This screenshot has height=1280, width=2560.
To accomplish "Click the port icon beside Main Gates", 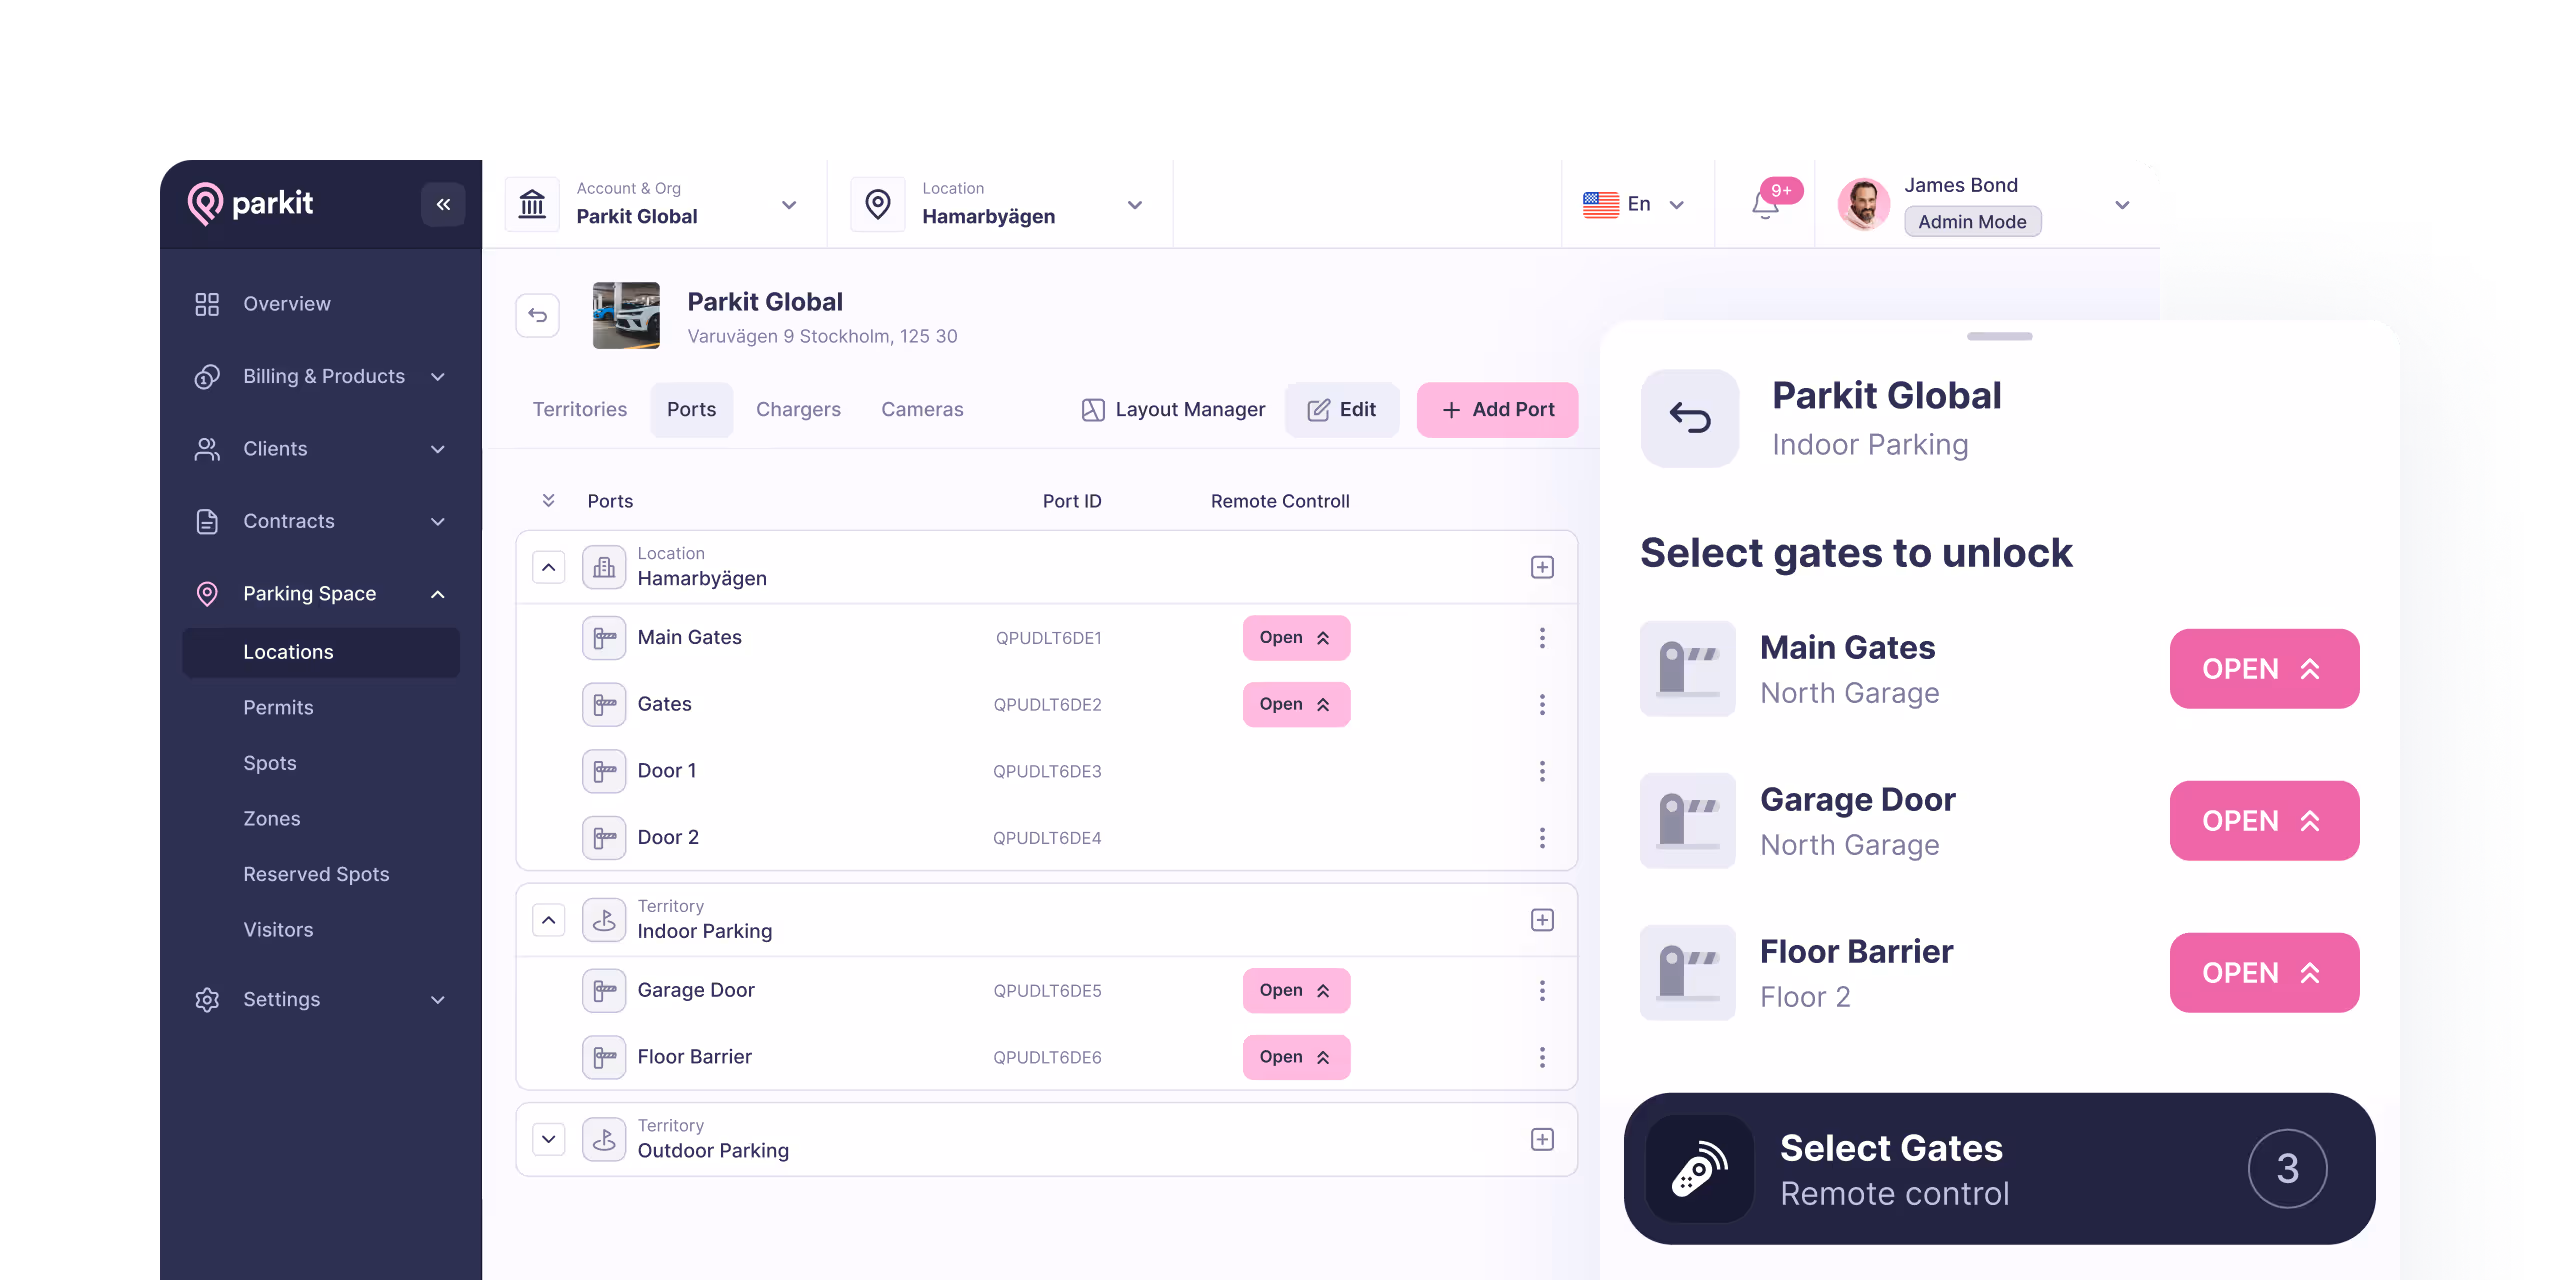I will [604, 638].
